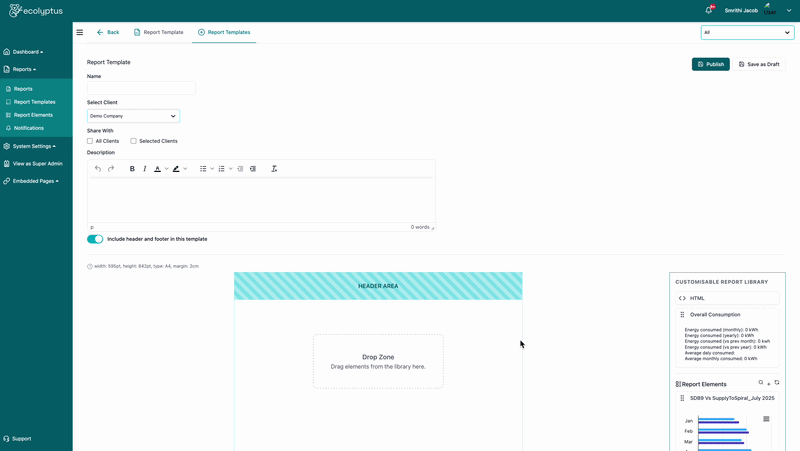Insert a numbered list
The height and width of the screenshot is (451, 800).
[x=221, y=168]
